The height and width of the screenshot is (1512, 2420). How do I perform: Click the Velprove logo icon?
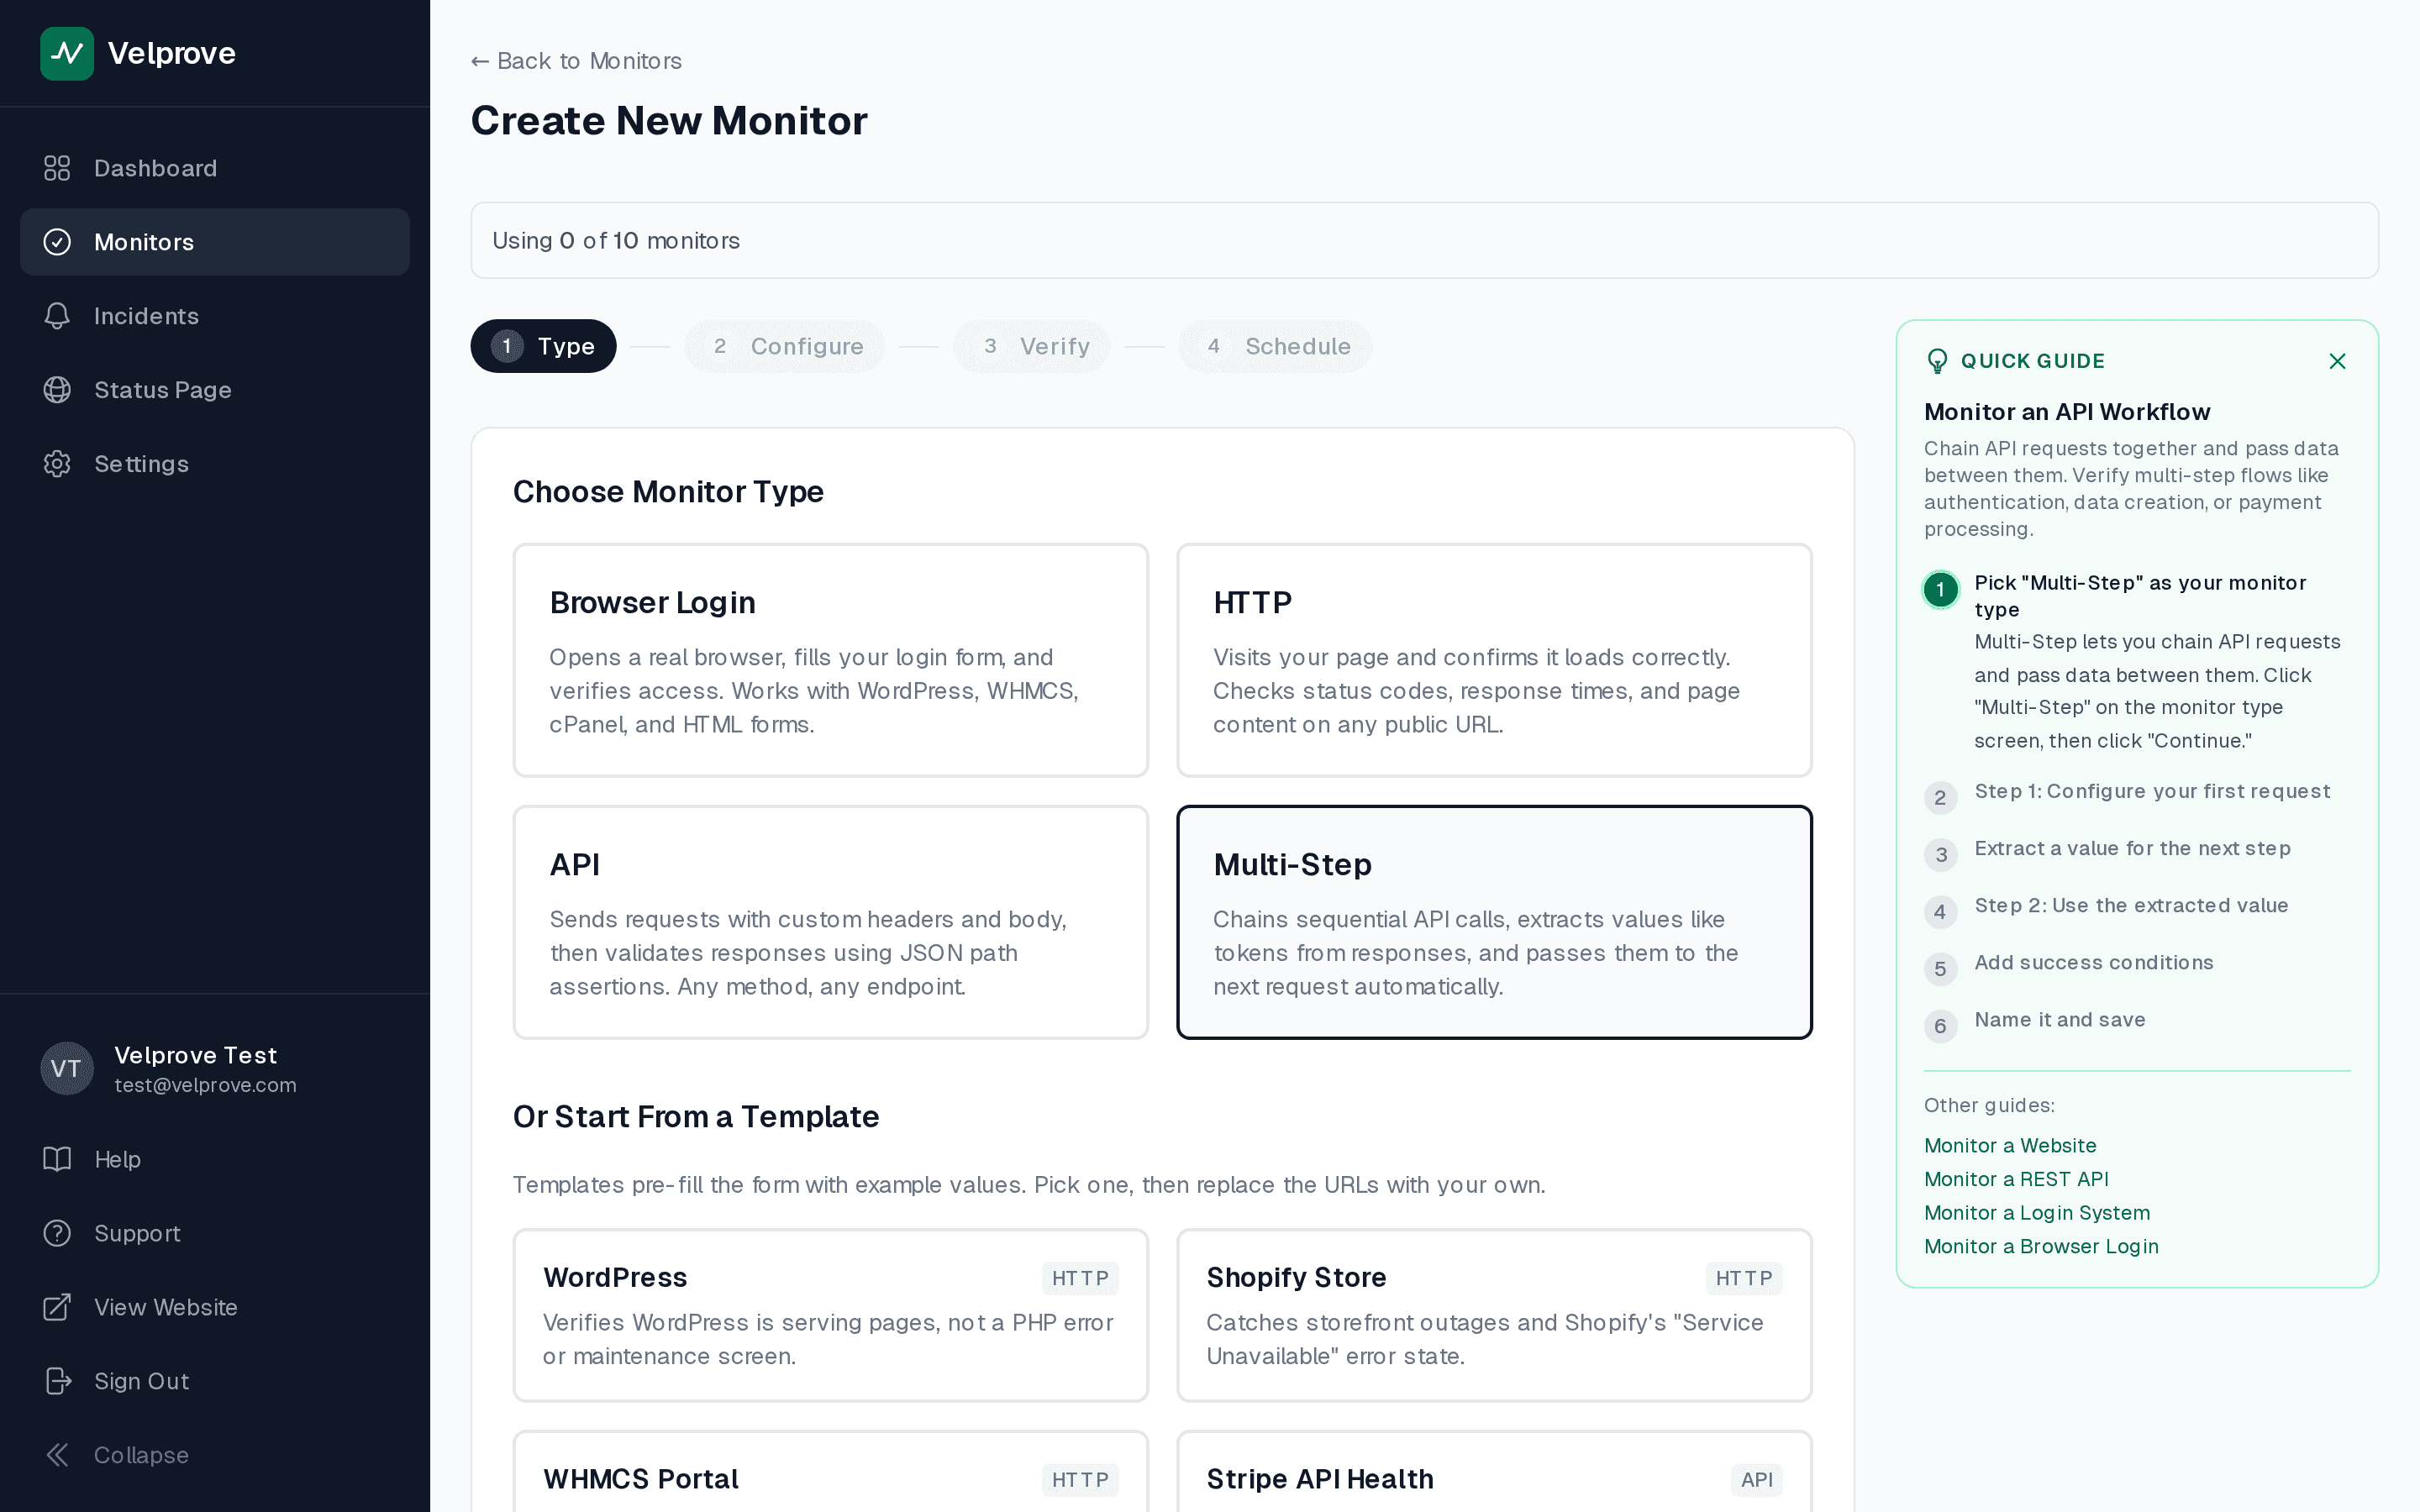click(67, 53)
